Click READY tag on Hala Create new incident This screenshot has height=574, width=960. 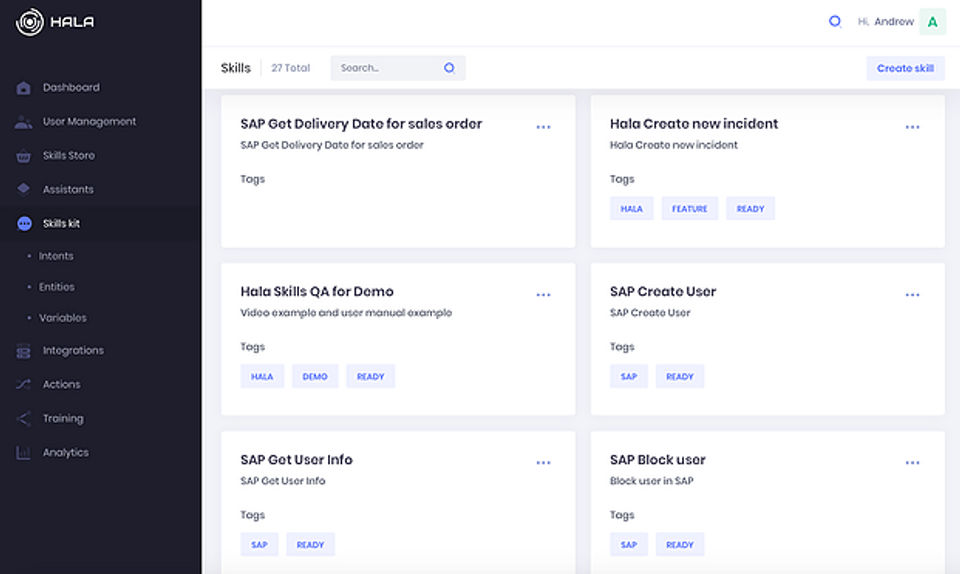(750, 209)
